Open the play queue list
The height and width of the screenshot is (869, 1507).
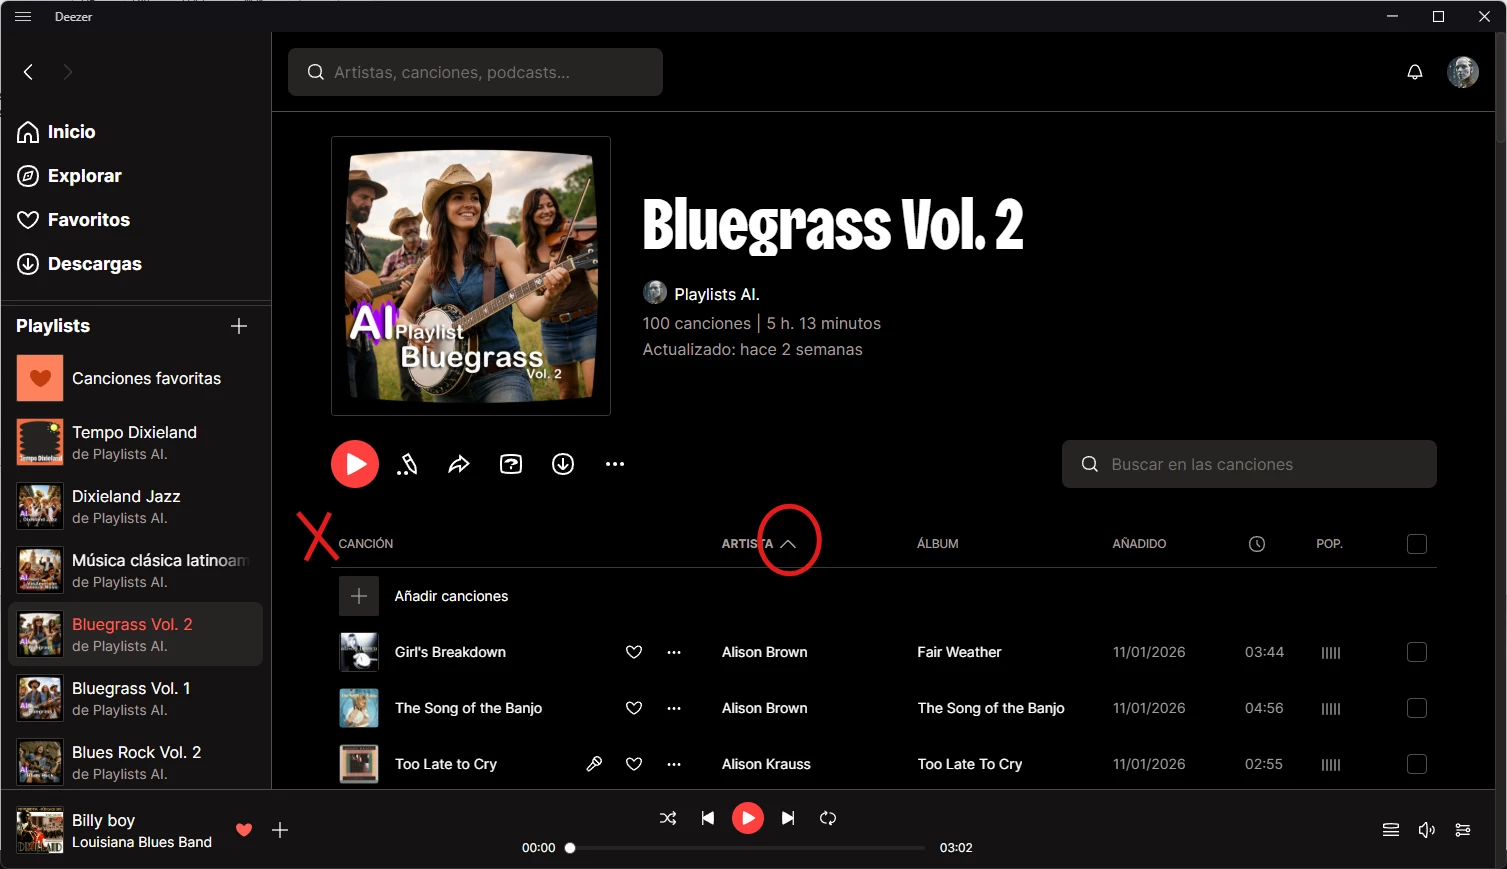tap(1391, 830)
